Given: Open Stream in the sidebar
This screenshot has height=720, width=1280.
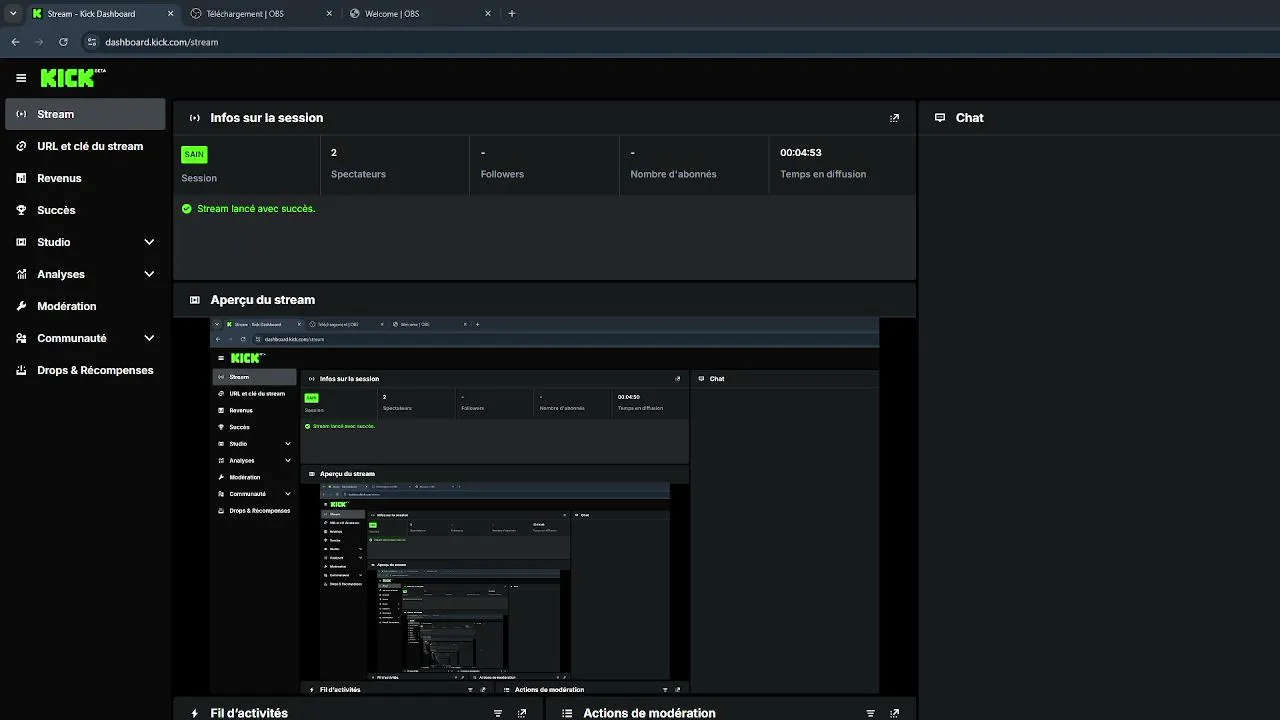Looking at the screenshot, I should (85, 114).
